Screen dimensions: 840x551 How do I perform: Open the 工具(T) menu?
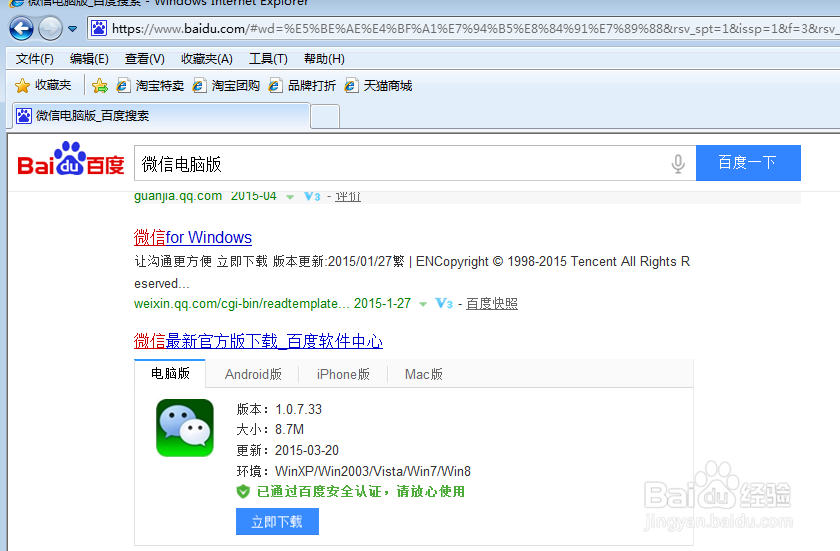268,59
